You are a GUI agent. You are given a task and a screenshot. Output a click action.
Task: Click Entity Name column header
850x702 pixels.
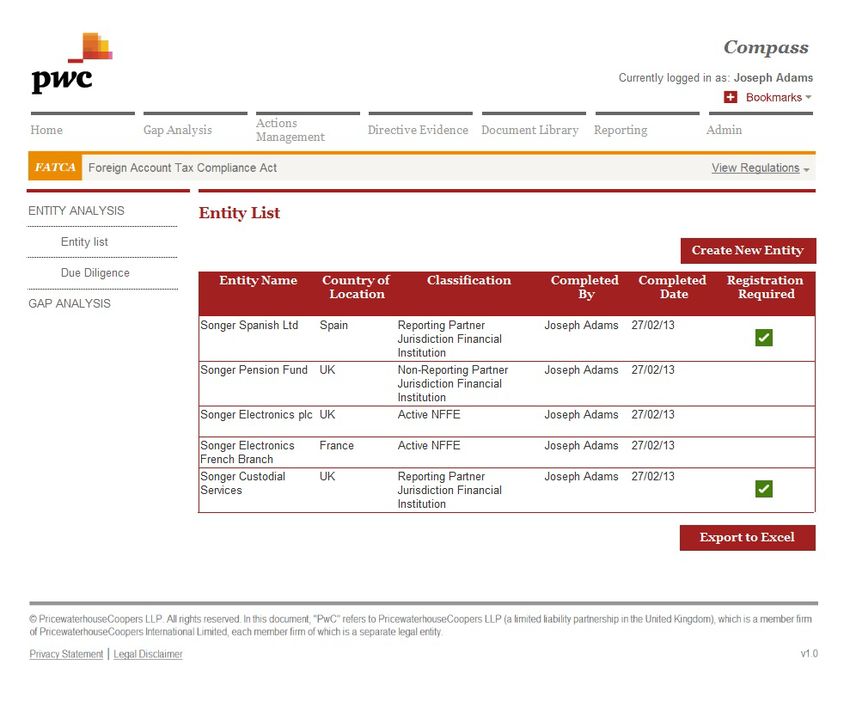click(x=258, y=280)
